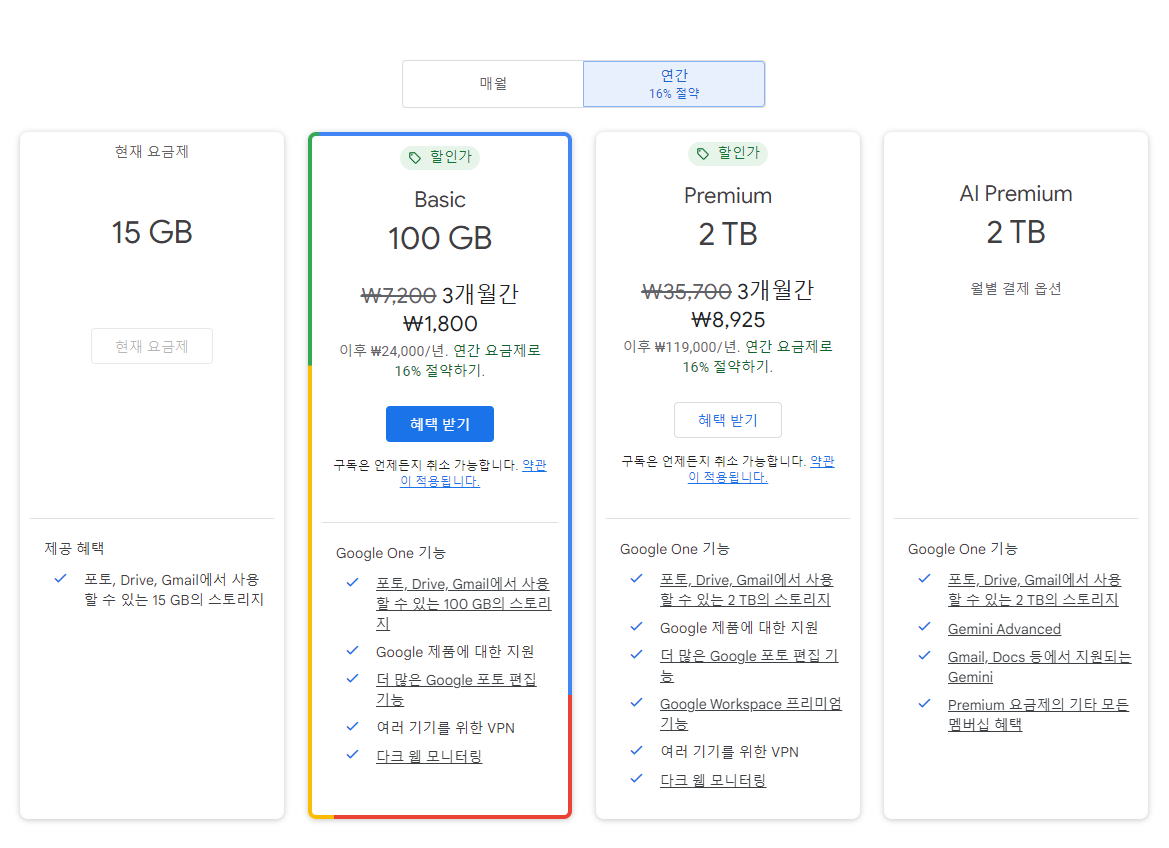Open the Gemini Advanced link
The image size is (1169, 848).
(1004, 629)
